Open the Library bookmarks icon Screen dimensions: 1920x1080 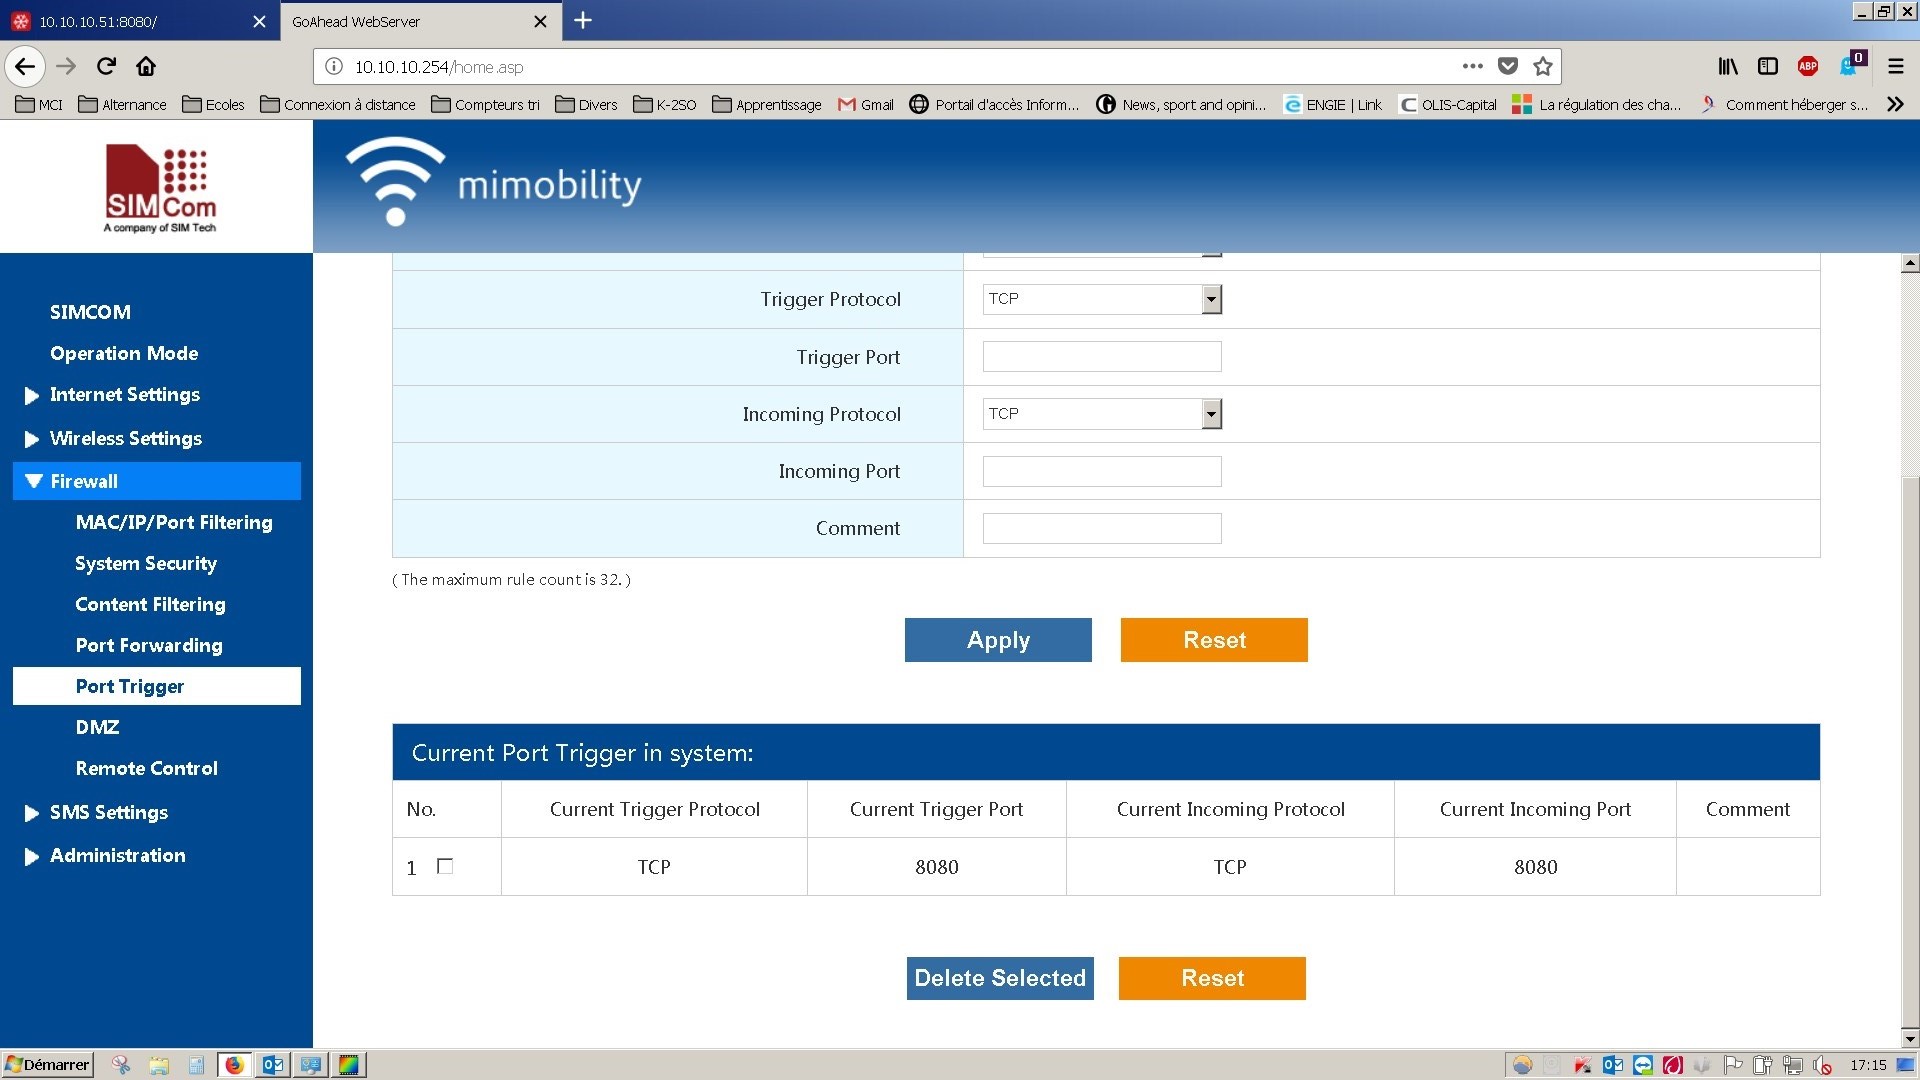coord(1728,67)
